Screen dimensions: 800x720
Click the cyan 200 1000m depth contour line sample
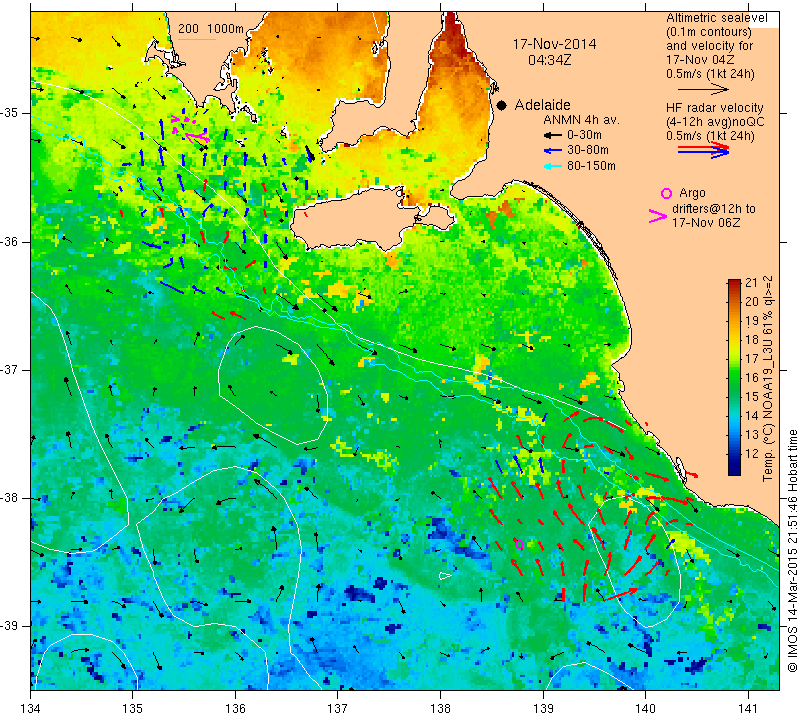click(196, 39)
